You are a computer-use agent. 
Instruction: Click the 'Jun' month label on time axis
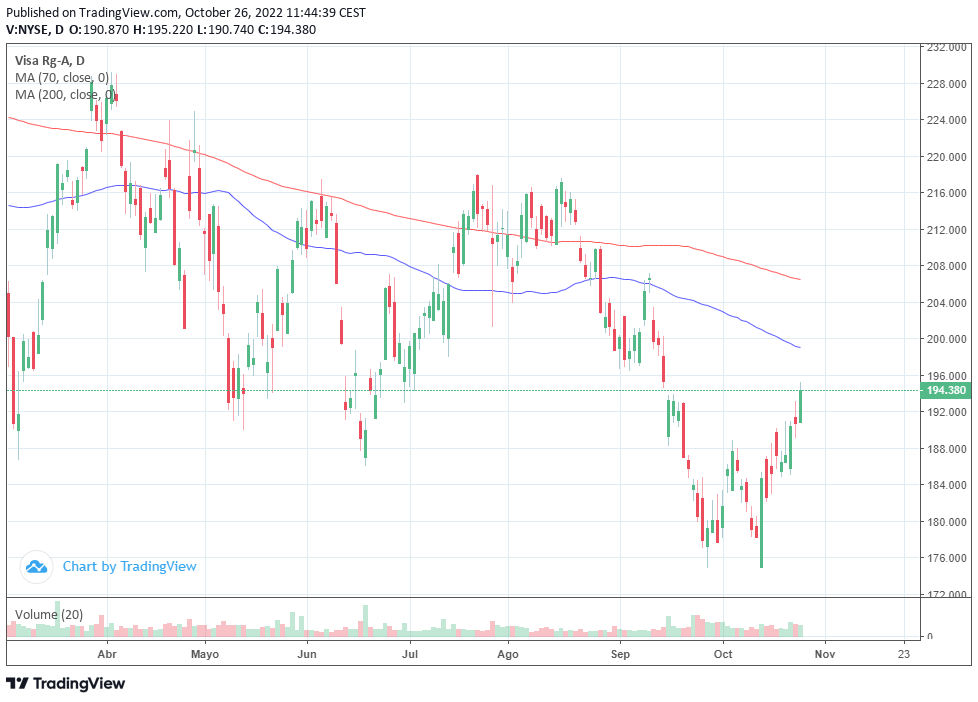pyautogui.click(x=307, y=654)
